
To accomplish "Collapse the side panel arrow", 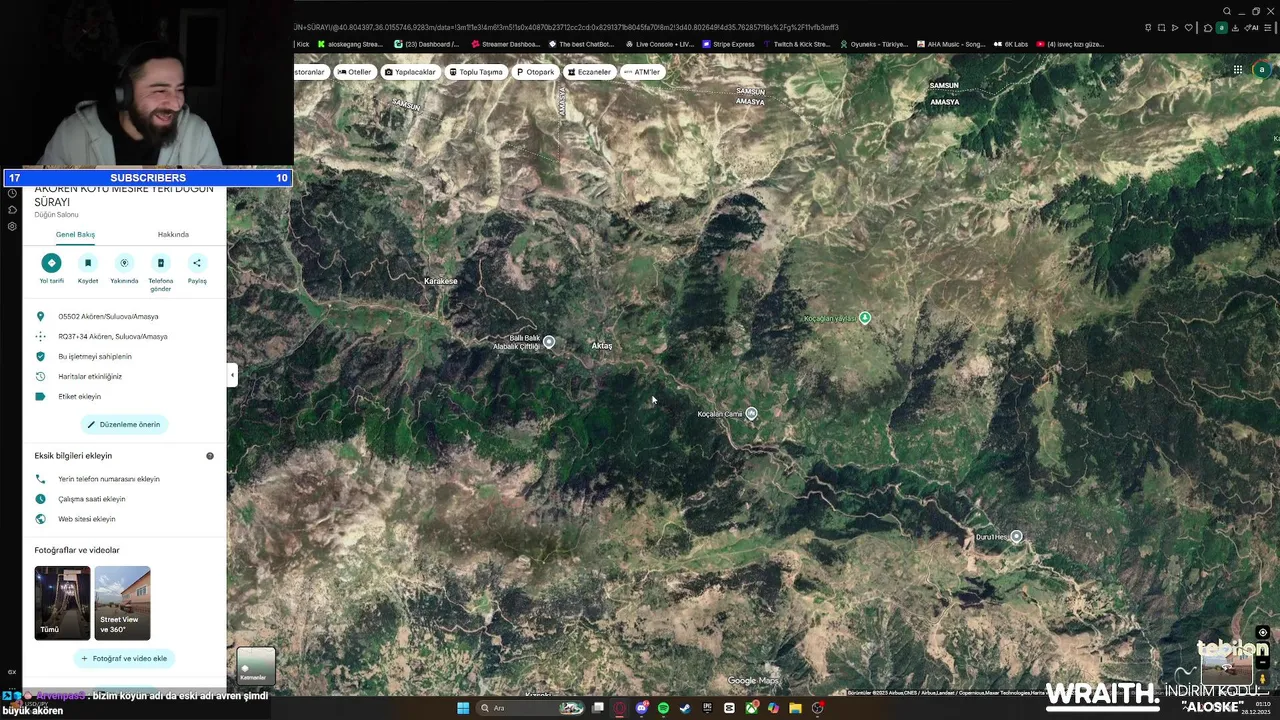I will tap(232, 375).
